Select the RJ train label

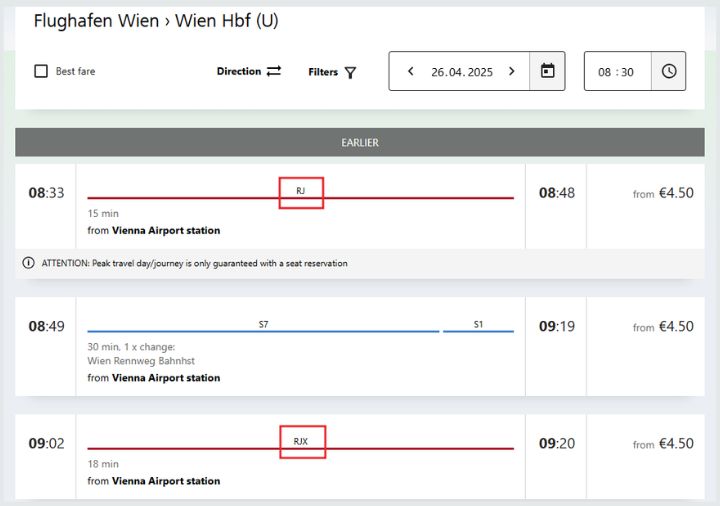pyautogui.click(x=301, y=191)
